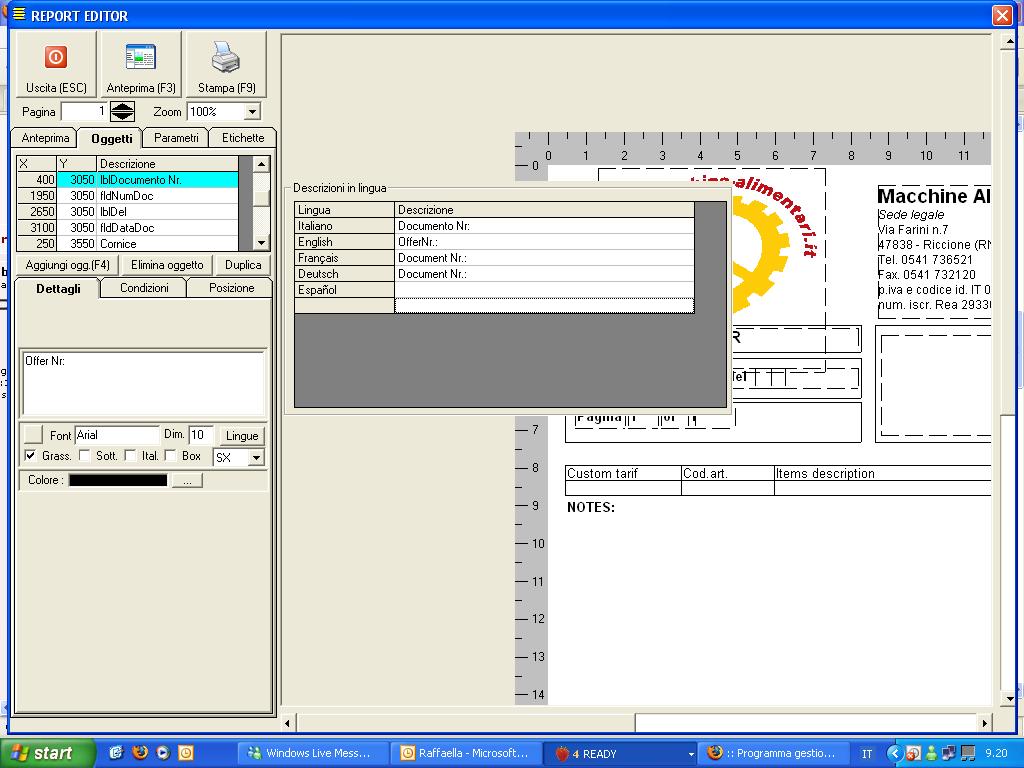Open the Posizione tab
Image resolution: width=1024 pixels, height=768 pixels.
pos(231,288)
